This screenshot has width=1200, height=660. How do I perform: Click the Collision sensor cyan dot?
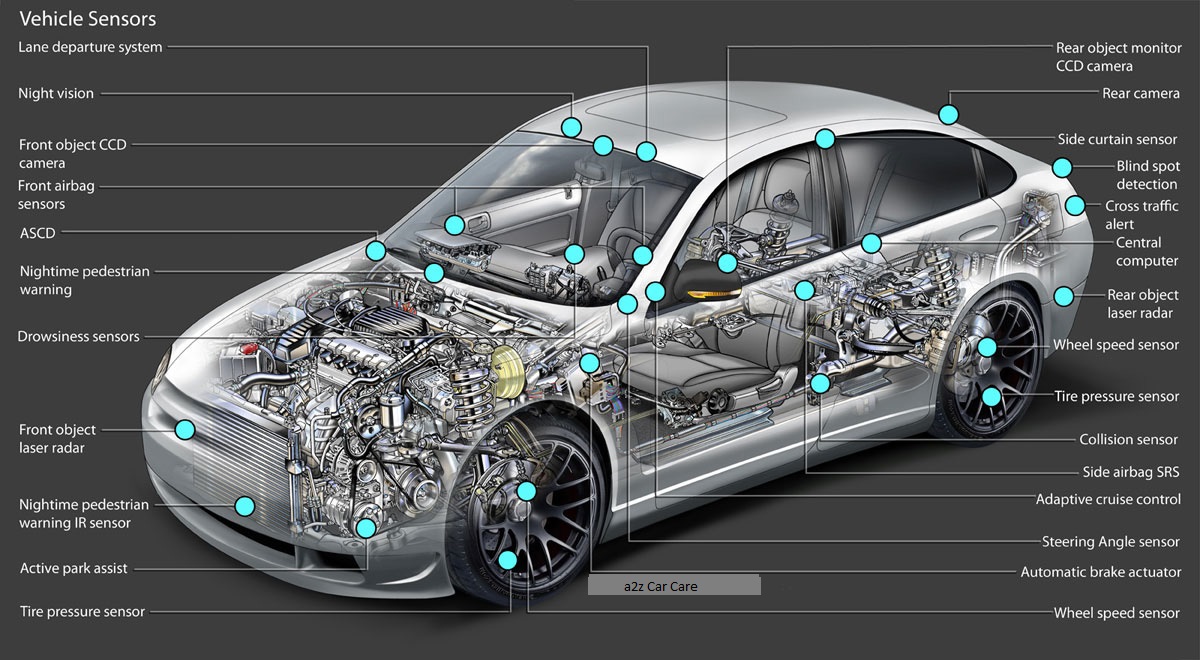[820, 383]
